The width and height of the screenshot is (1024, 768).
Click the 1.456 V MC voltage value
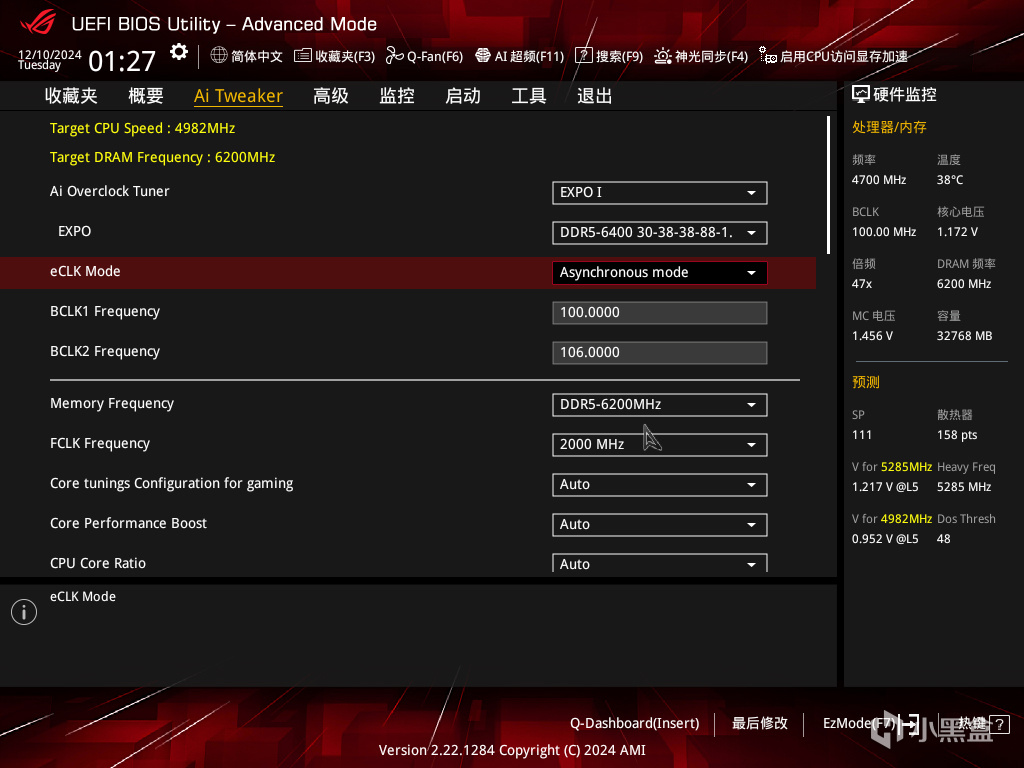(x=872, y=336)
